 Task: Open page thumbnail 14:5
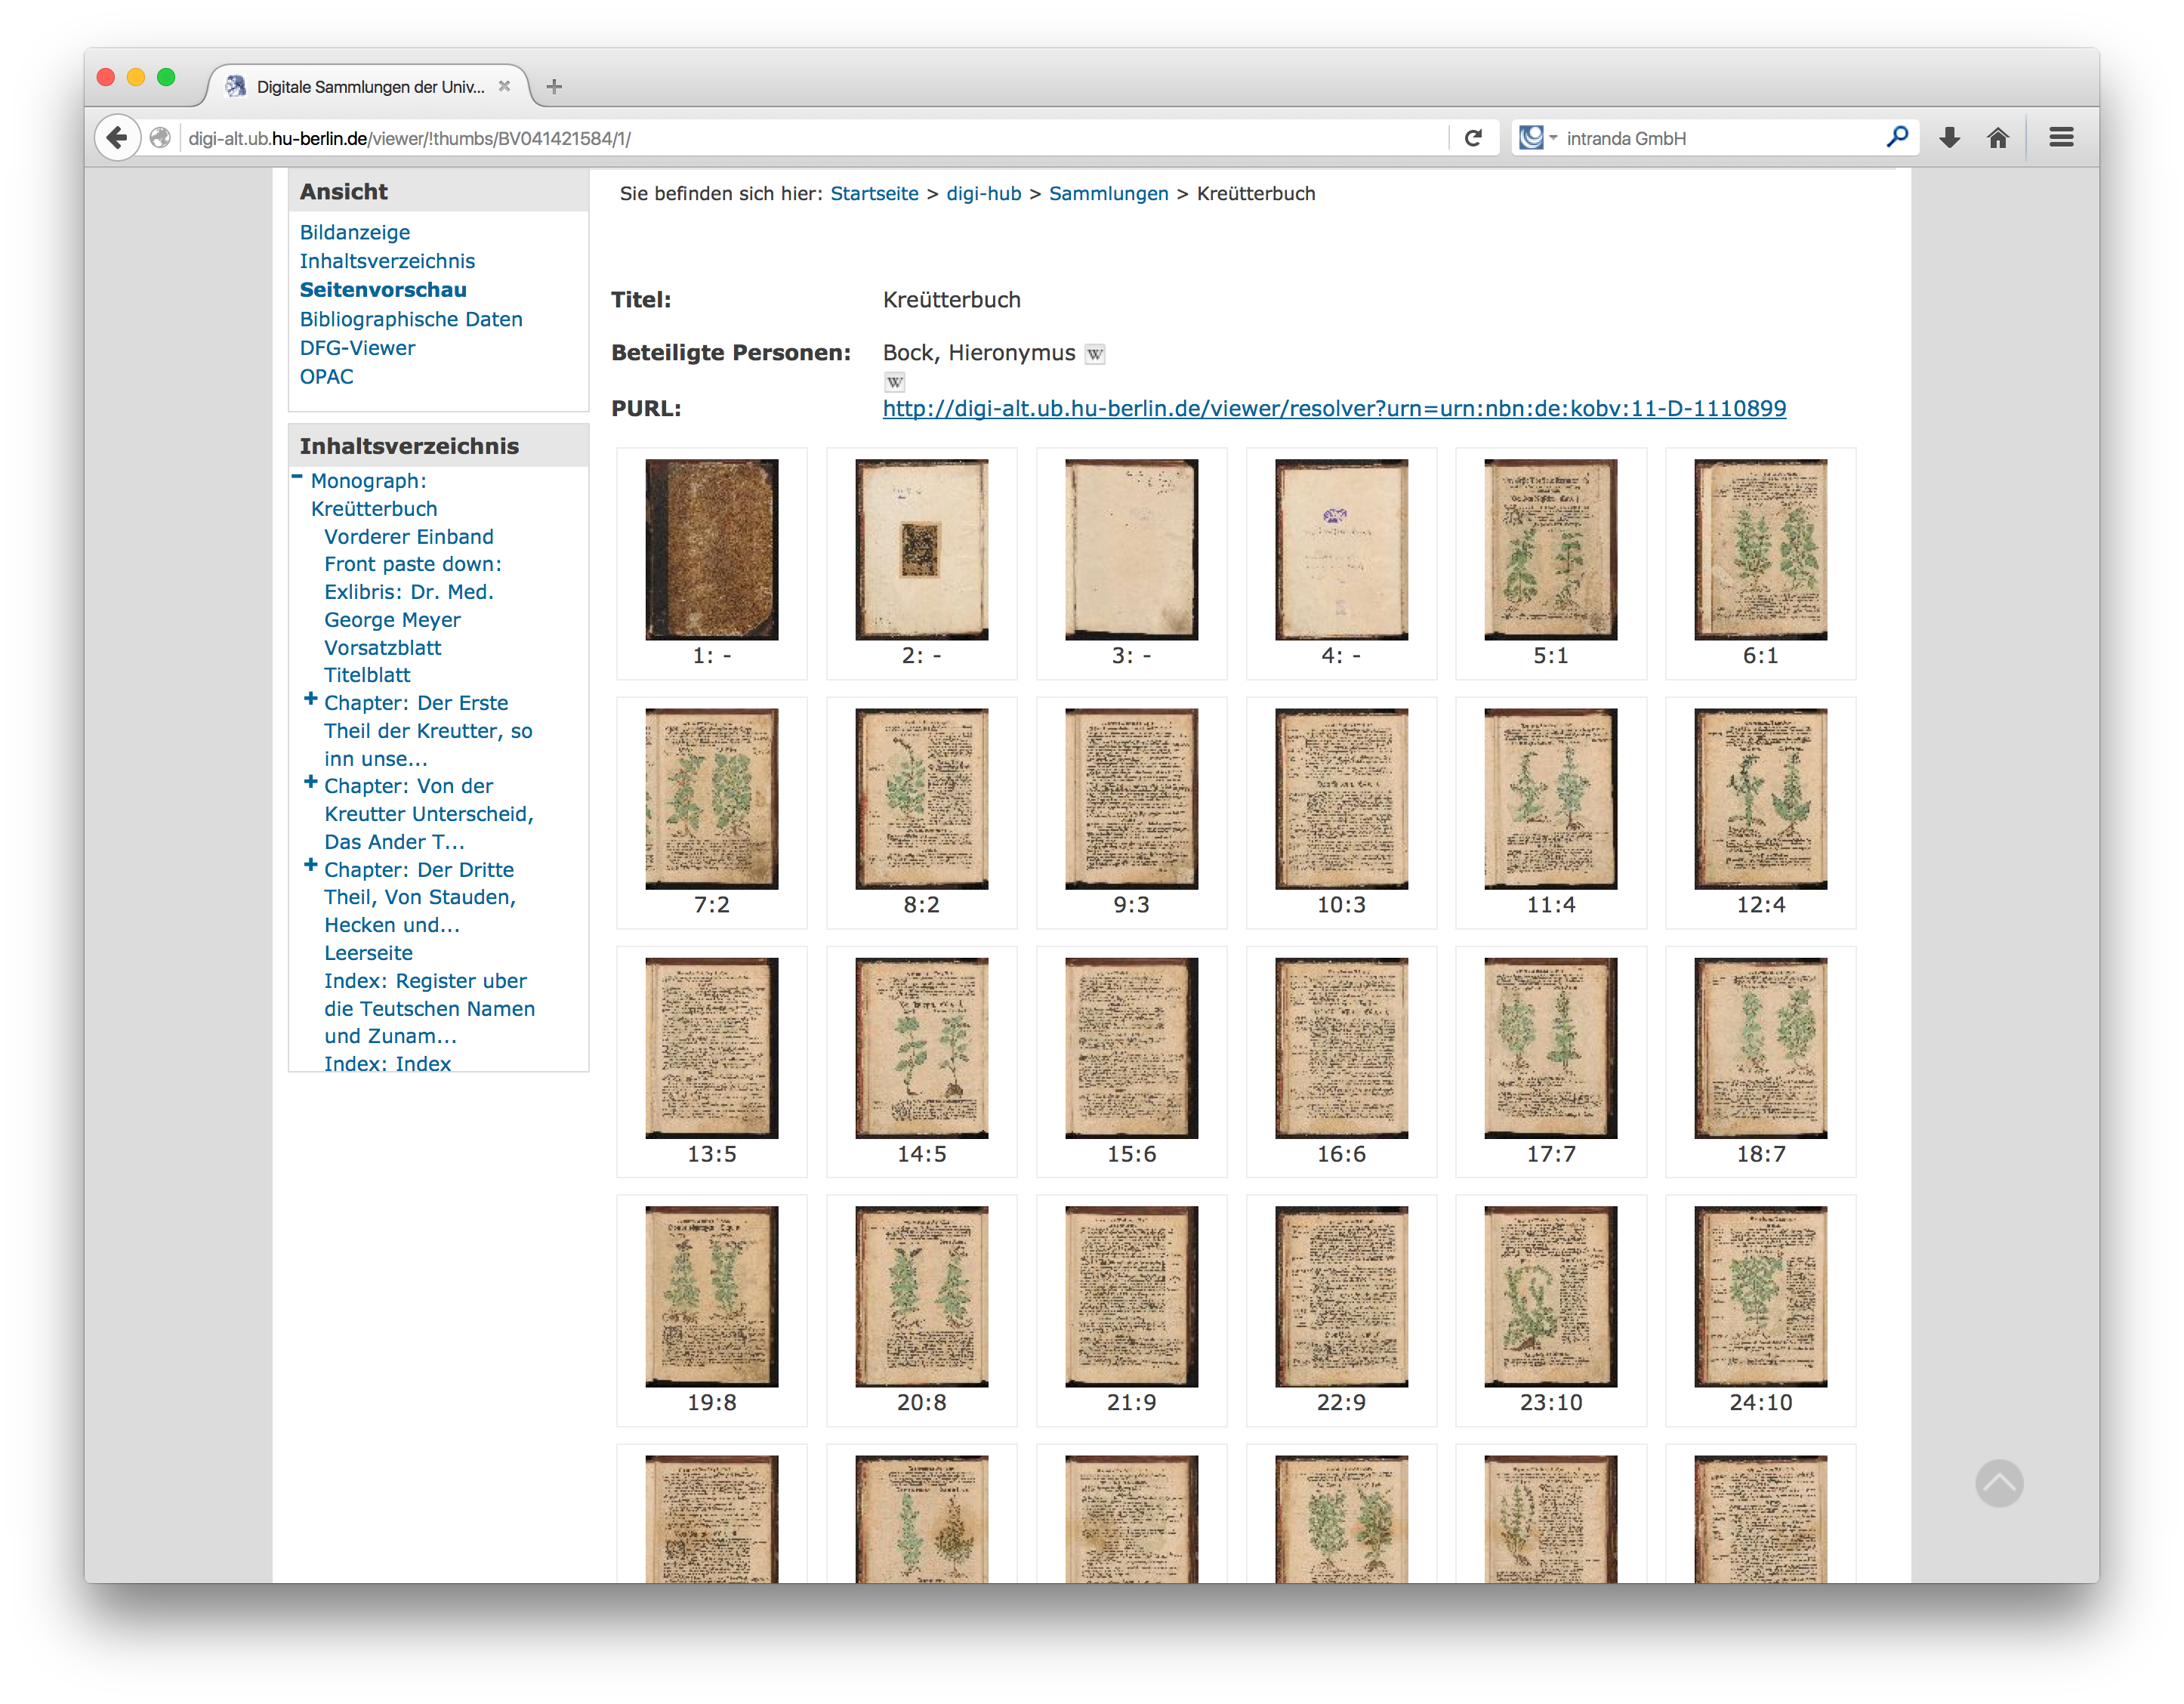[921, 1048]
